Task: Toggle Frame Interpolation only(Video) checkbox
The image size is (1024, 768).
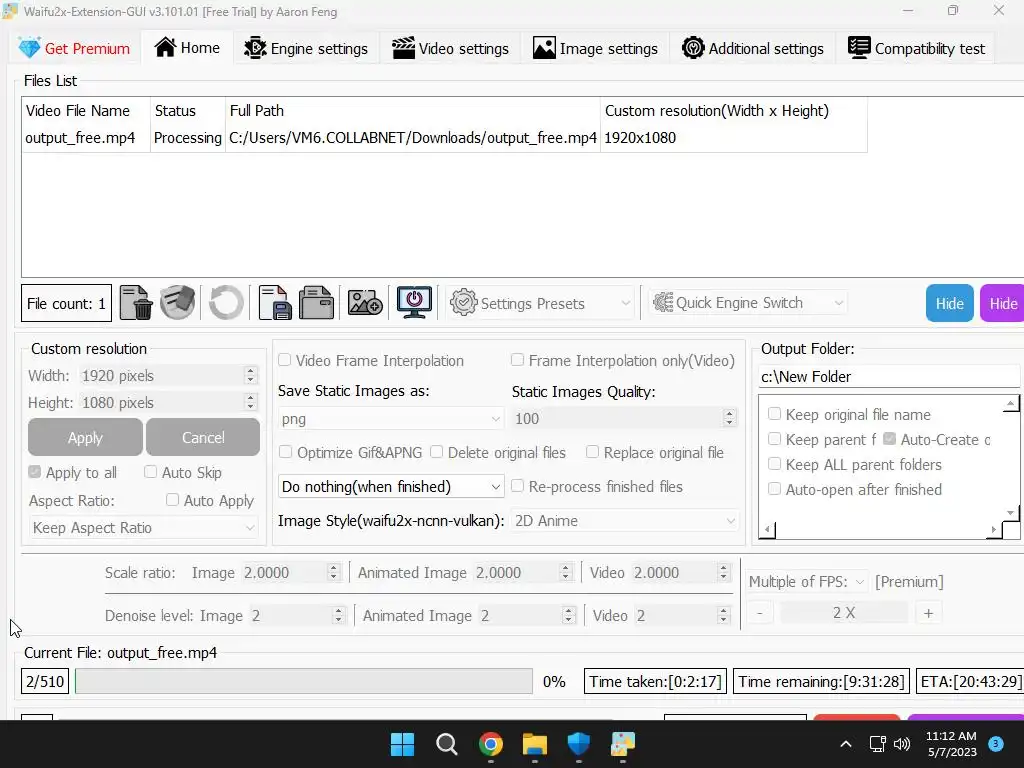Action: [x=517, y=360]
